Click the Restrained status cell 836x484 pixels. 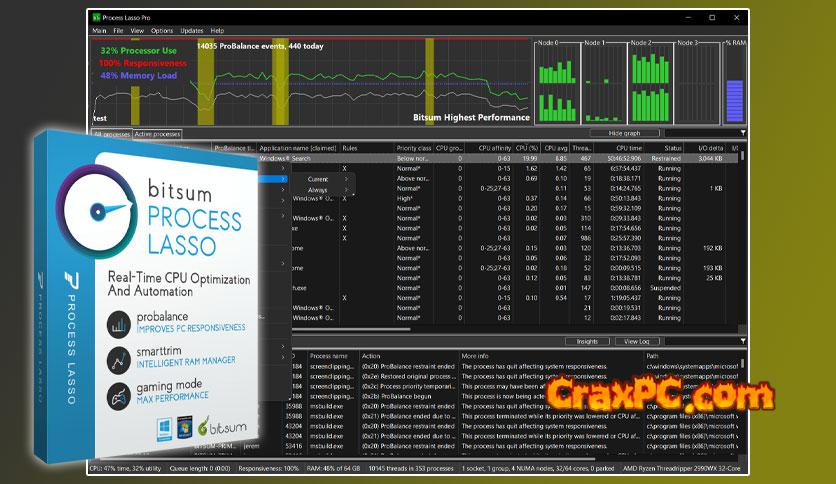pyautogui.click(x=666, y=158)
